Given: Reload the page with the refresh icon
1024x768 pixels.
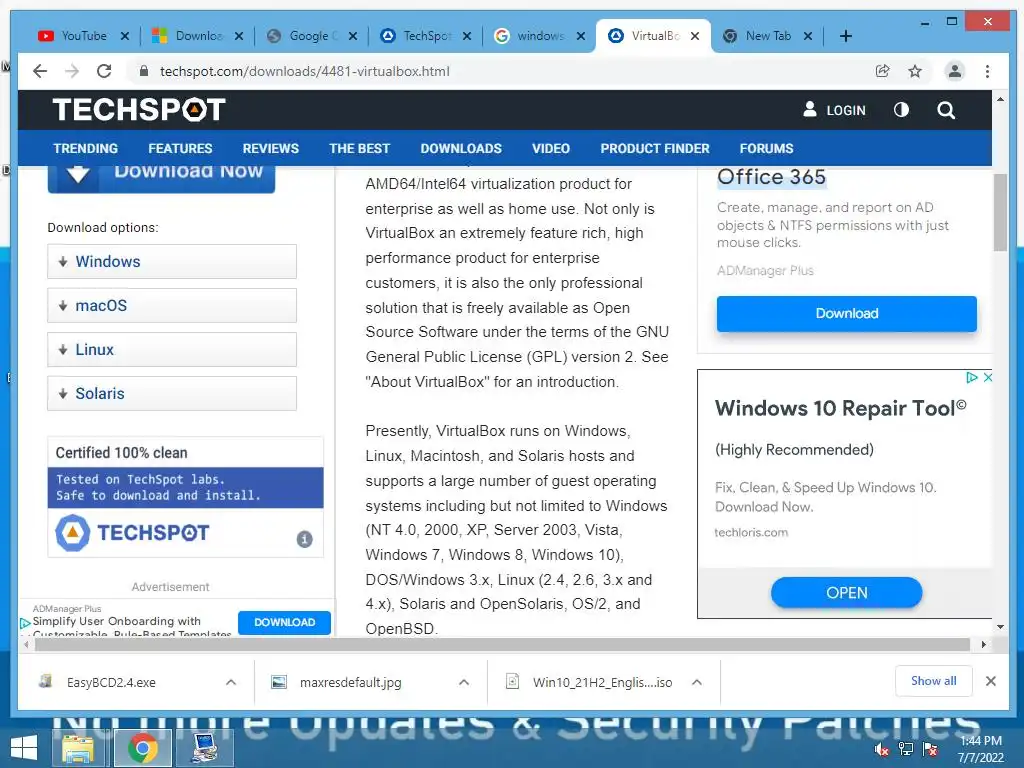Looking at the screenshot, I should pos(104,71).
